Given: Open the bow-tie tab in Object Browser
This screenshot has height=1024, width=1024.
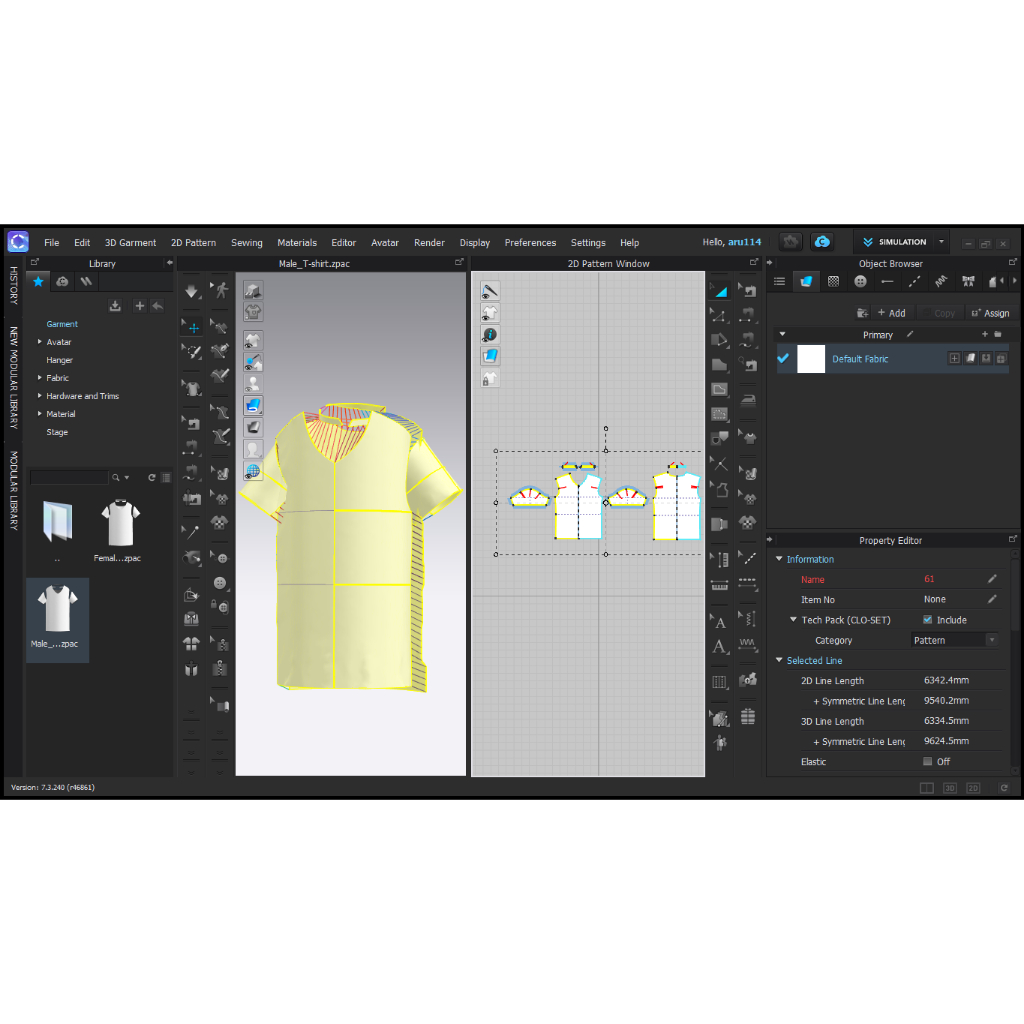Looking at the screenshot, I should click(x=968, y=281).
